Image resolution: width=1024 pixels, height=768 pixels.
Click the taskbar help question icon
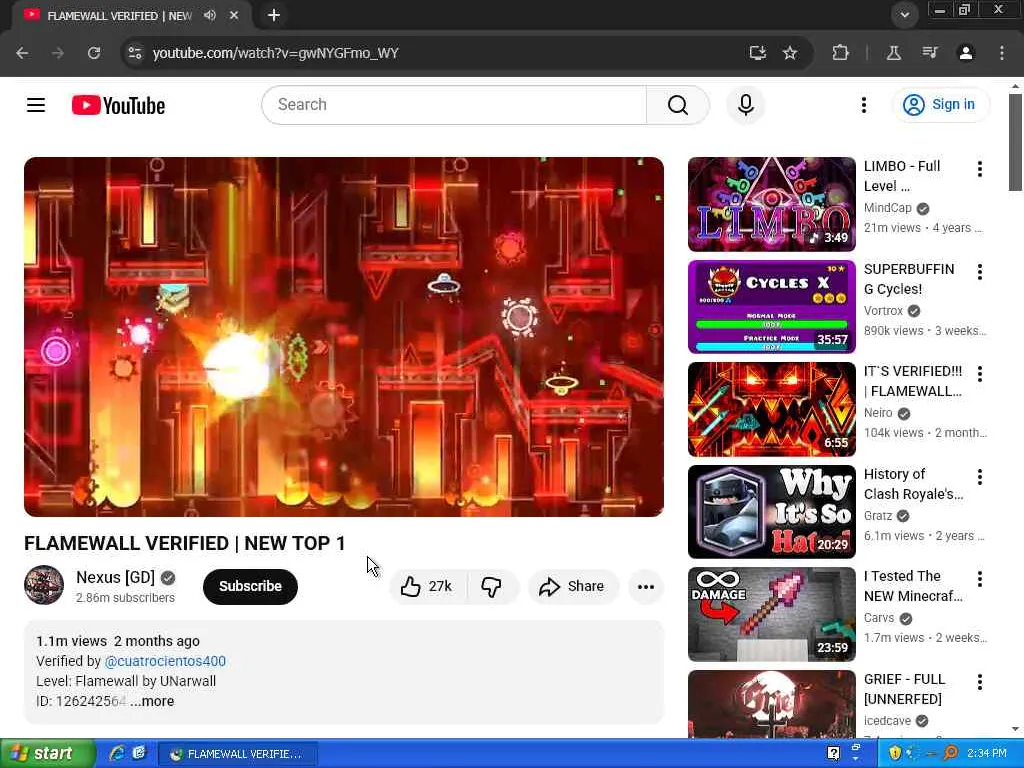833,753
